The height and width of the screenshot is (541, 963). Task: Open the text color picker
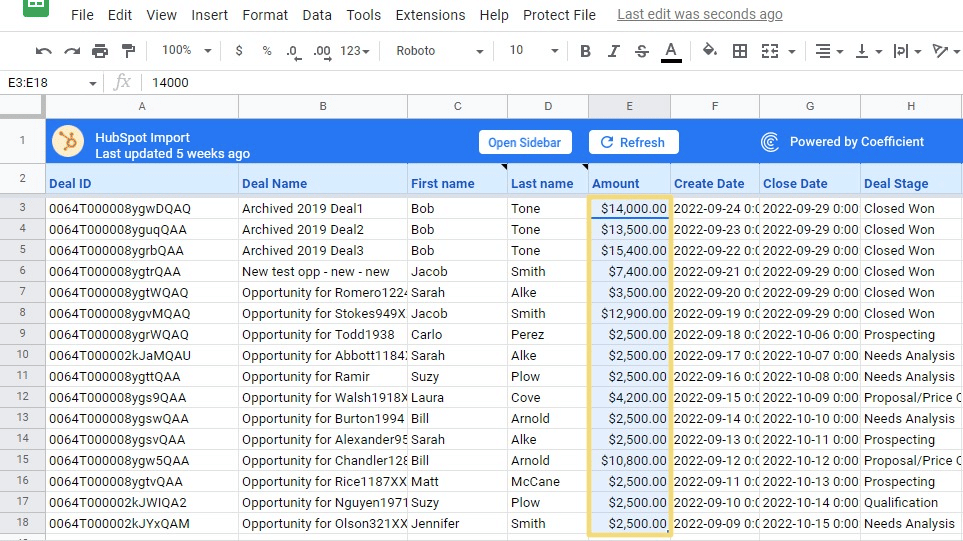point(671,51)
